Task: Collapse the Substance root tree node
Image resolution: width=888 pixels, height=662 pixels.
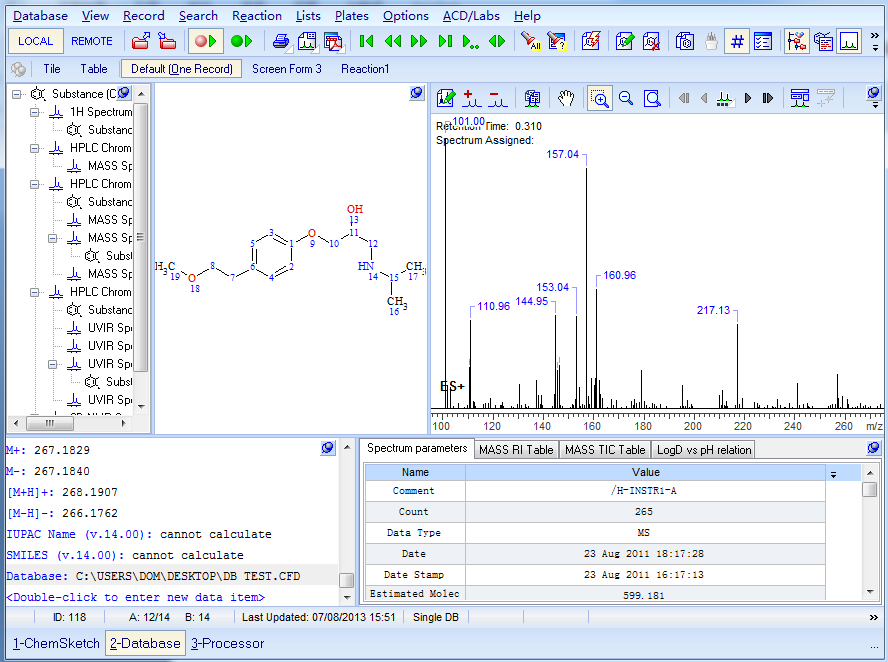Action: (18, 94)
